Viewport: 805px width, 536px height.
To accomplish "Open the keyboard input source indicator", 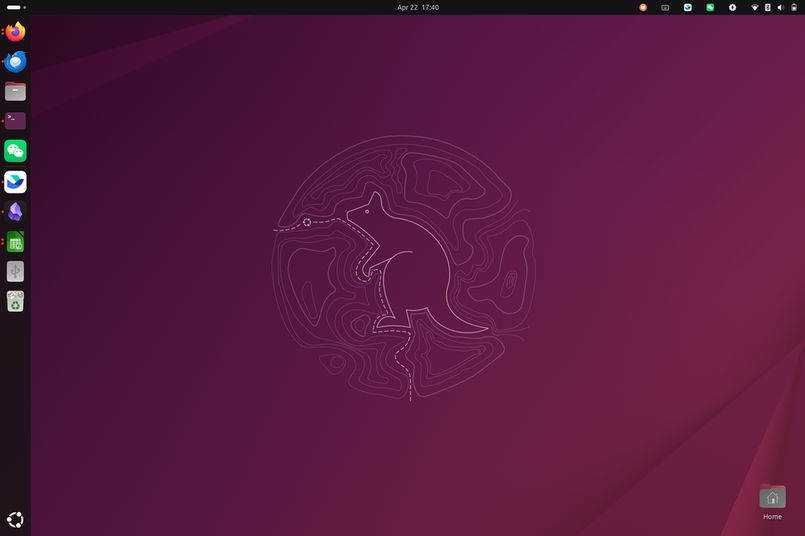I will (665, 7).
